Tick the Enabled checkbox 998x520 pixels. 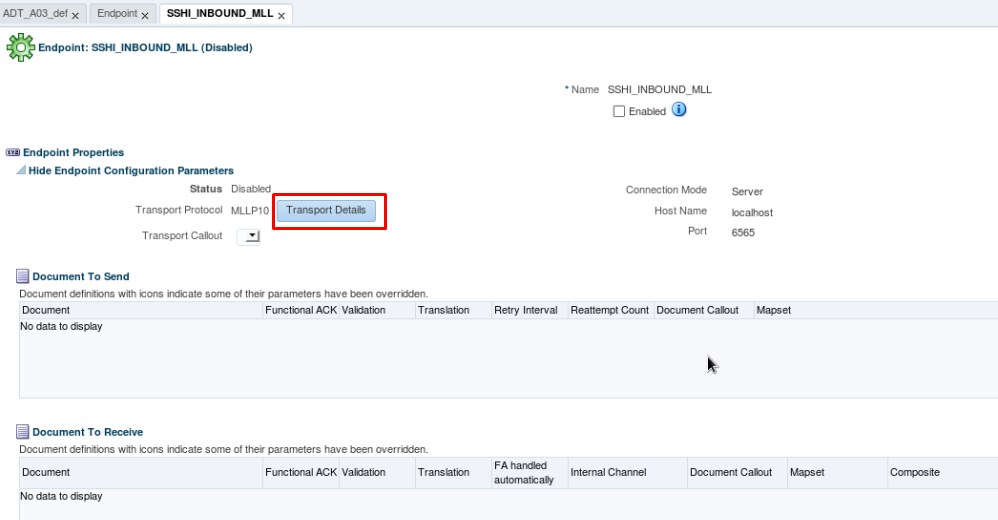click(619, 111)
